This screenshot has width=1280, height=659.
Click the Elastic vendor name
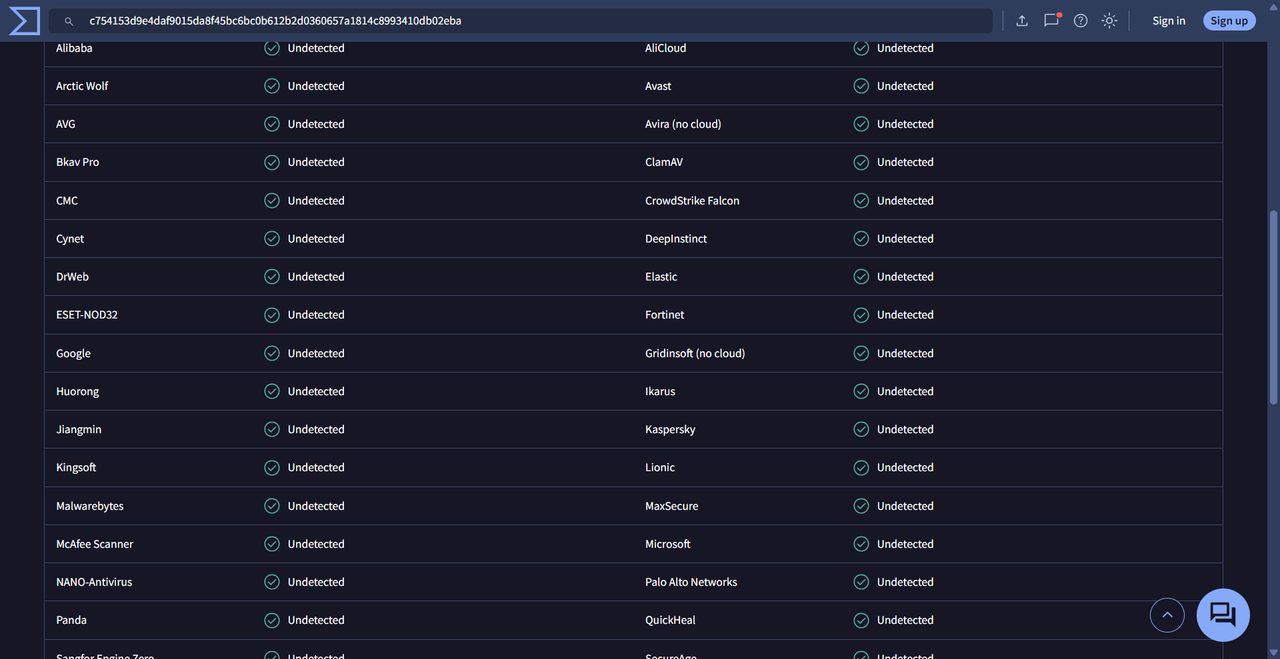(x=661, y=277)
